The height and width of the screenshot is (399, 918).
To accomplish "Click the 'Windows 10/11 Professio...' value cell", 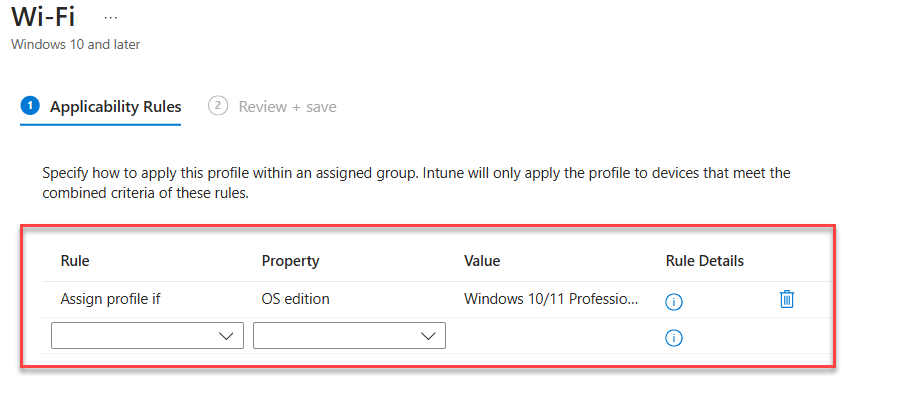I will (x=551, y=299).
